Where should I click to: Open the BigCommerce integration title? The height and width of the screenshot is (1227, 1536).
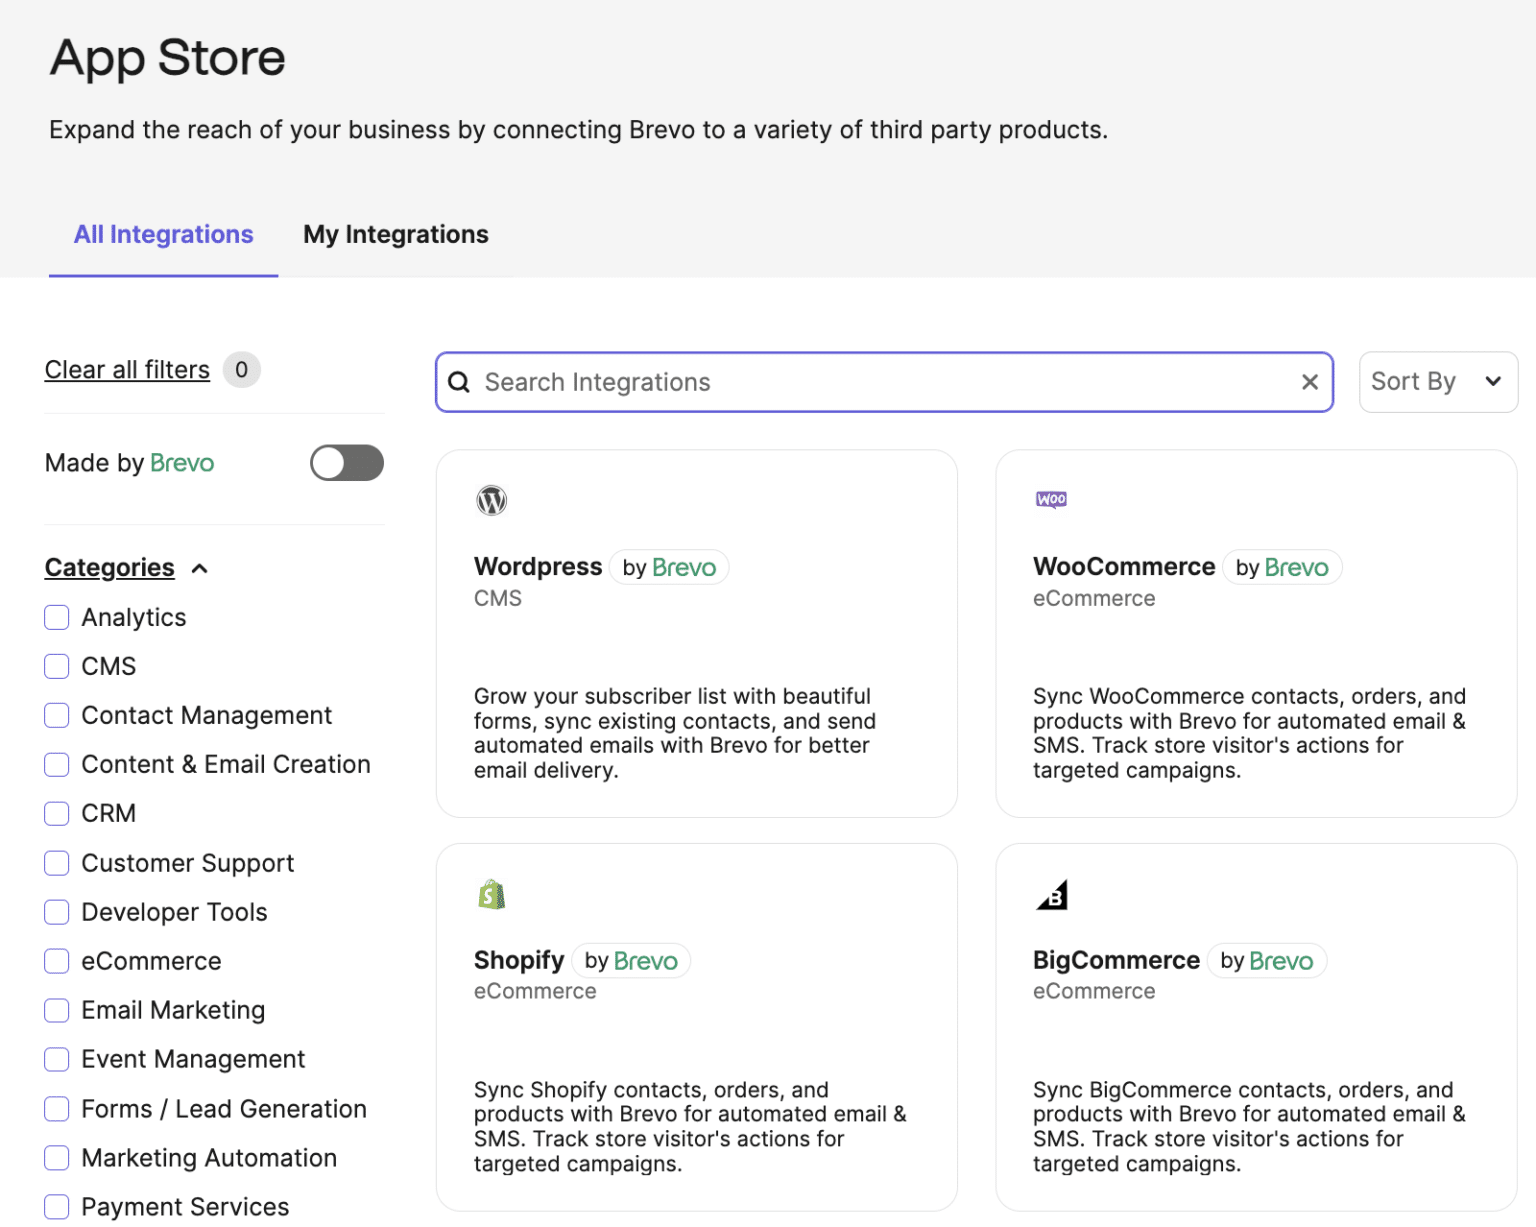(1116, 960)
